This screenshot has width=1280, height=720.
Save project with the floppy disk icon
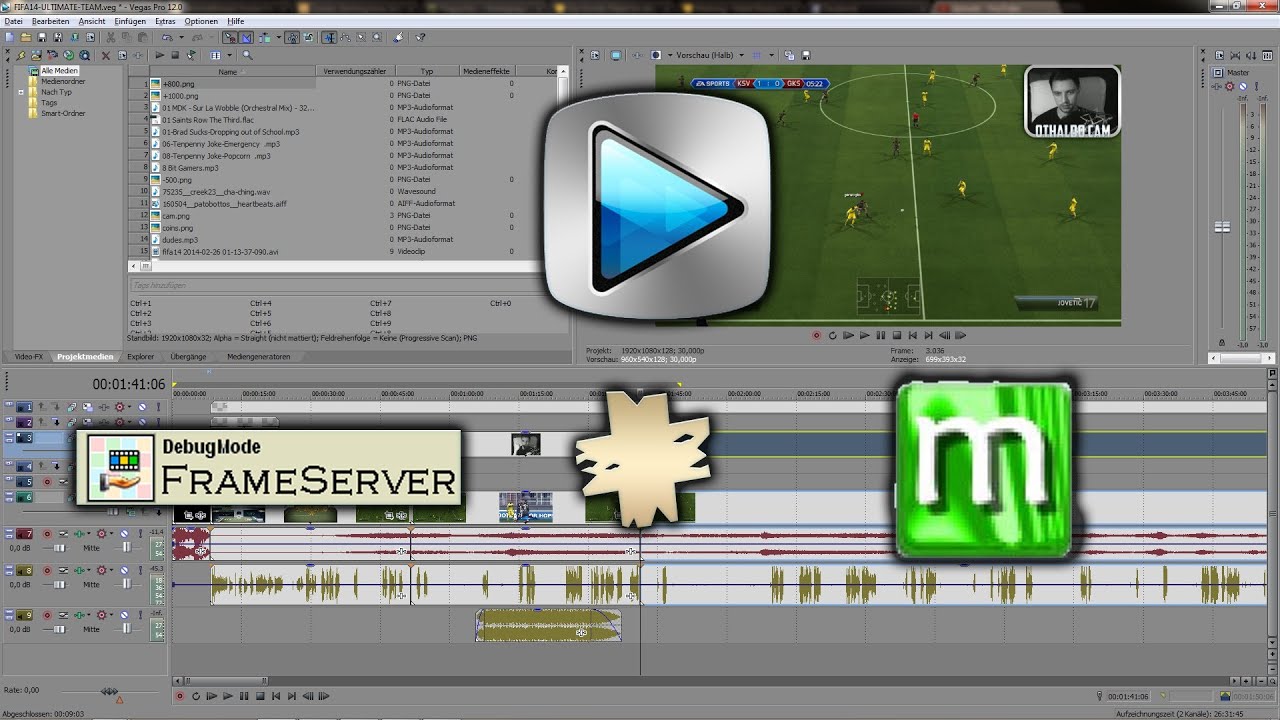[42, 37]
